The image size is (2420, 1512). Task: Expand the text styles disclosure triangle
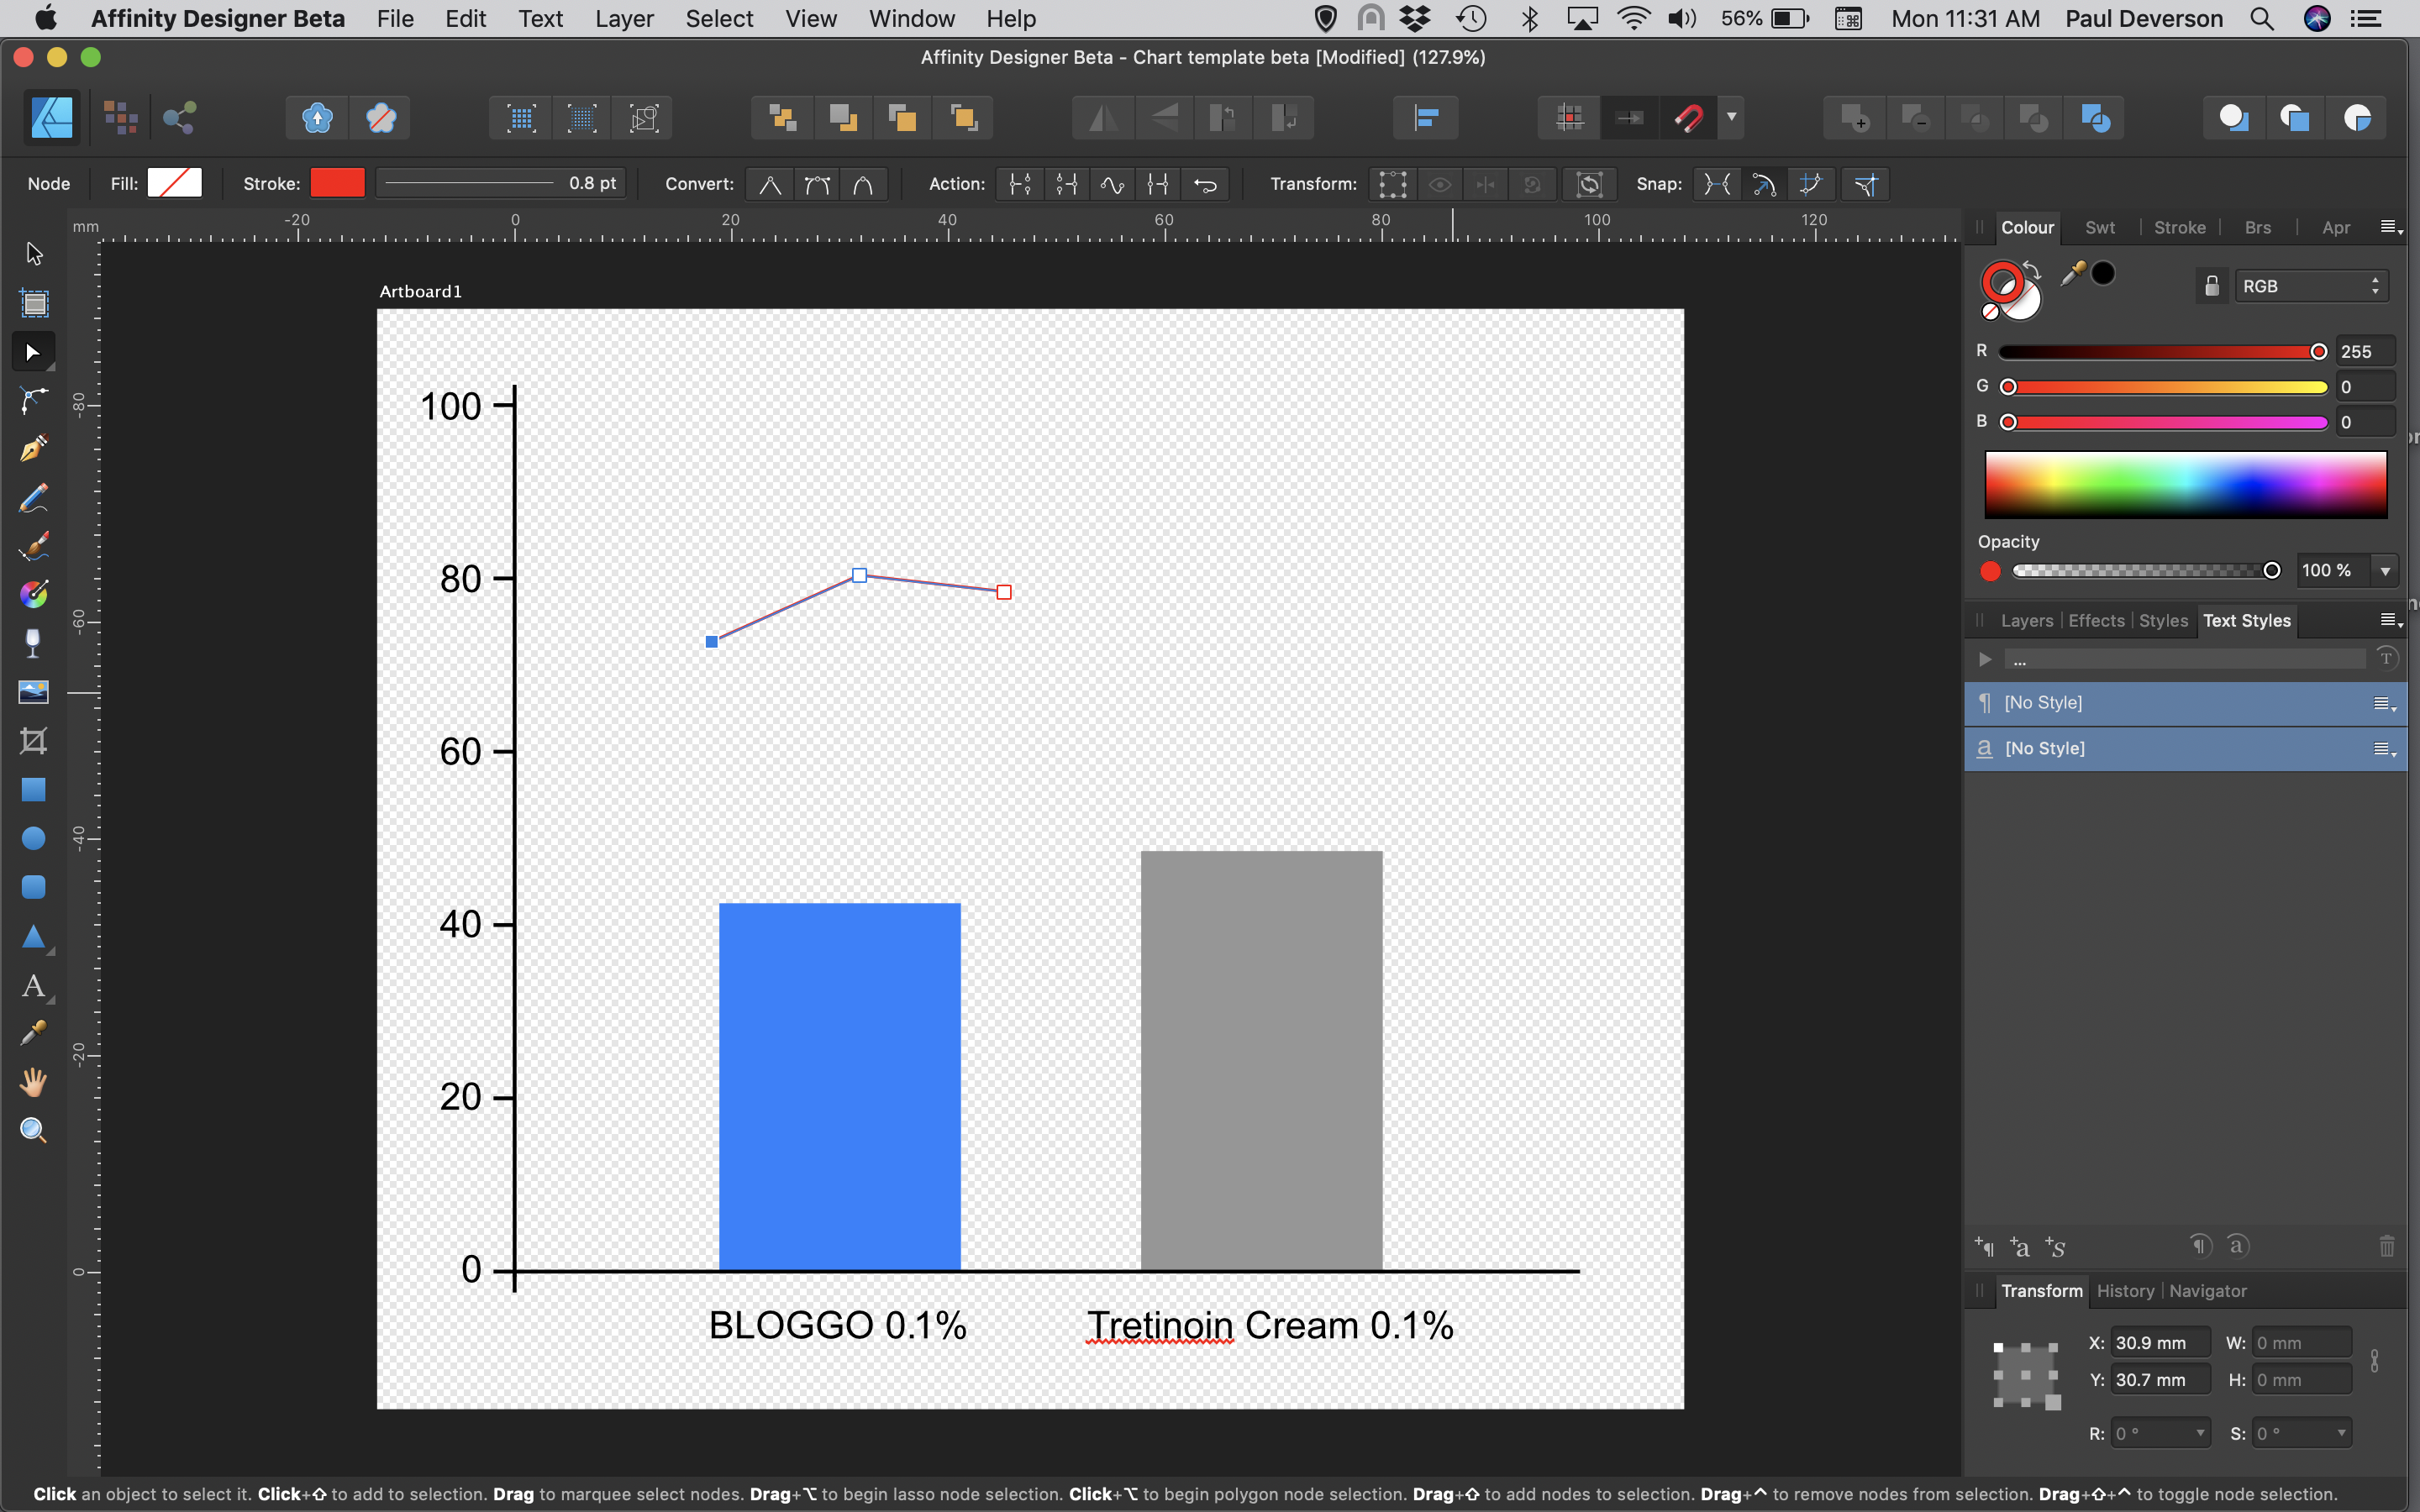pos(1985,659)
